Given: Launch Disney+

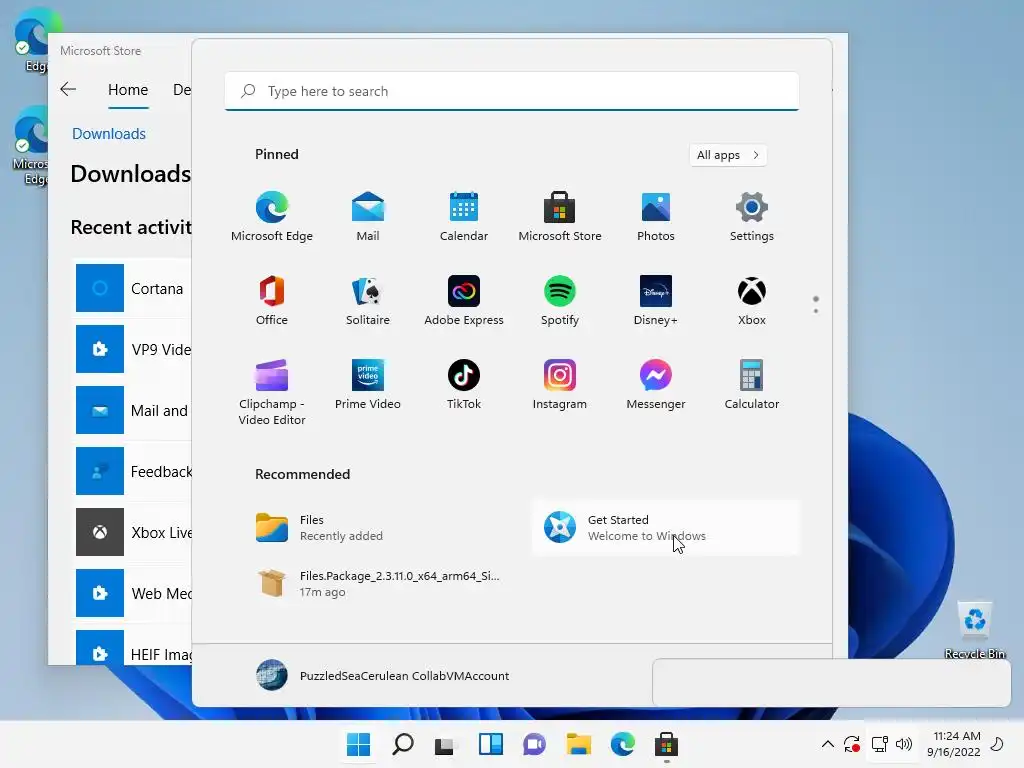Looking at the screenshot, I should coord(656,300).
